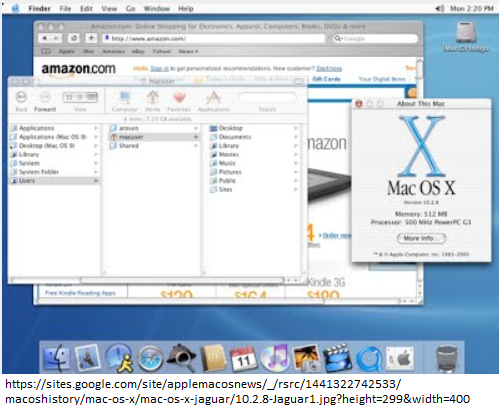Open iPhoto from the Dock

306,358
